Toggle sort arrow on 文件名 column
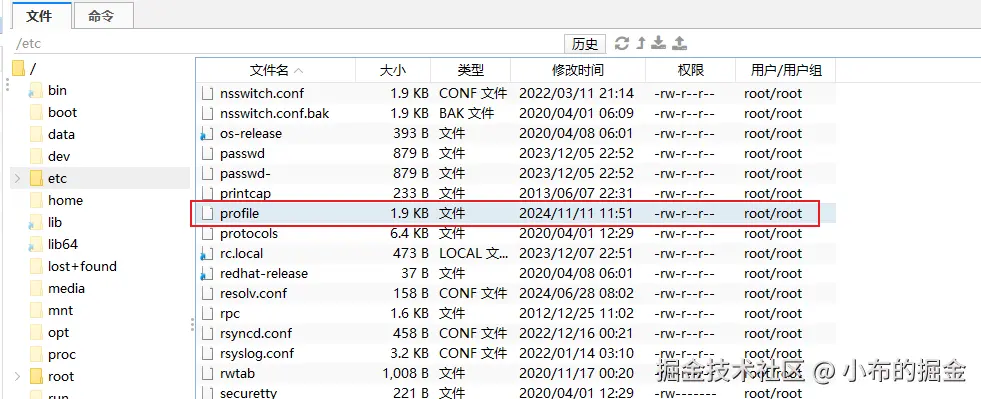This screenshot has width=981, height=399. [298, 71]
